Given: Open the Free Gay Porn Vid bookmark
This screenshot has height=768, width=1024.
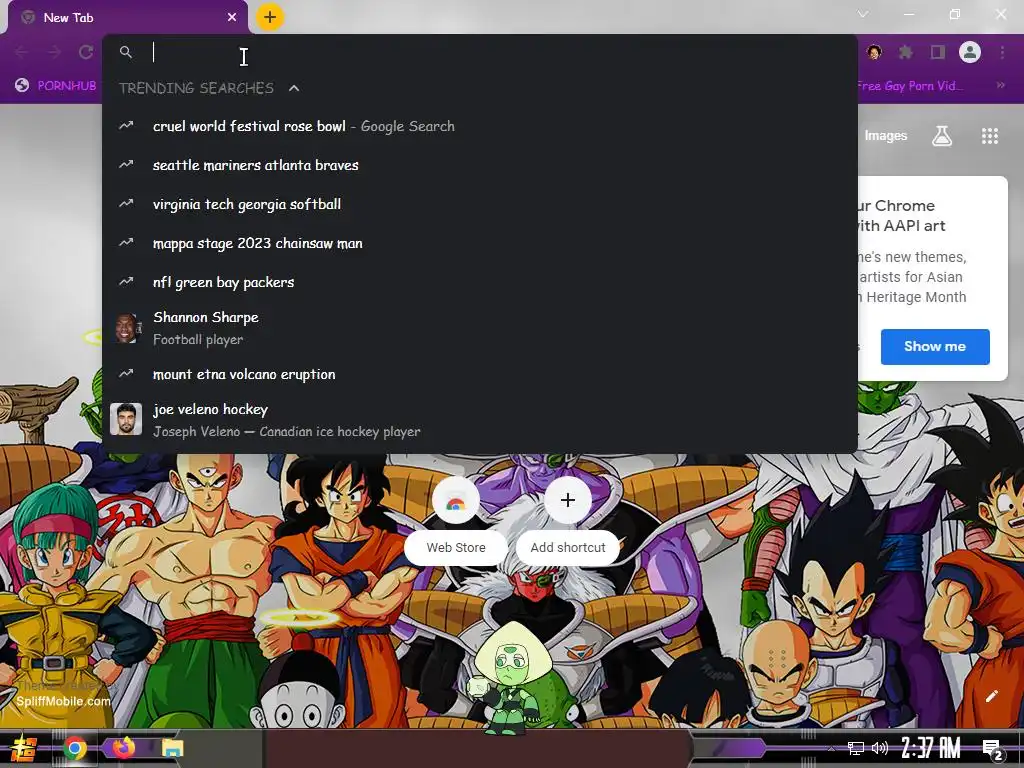Looking at the screenshot, I should pyautogui.click(x=909, y=86).
